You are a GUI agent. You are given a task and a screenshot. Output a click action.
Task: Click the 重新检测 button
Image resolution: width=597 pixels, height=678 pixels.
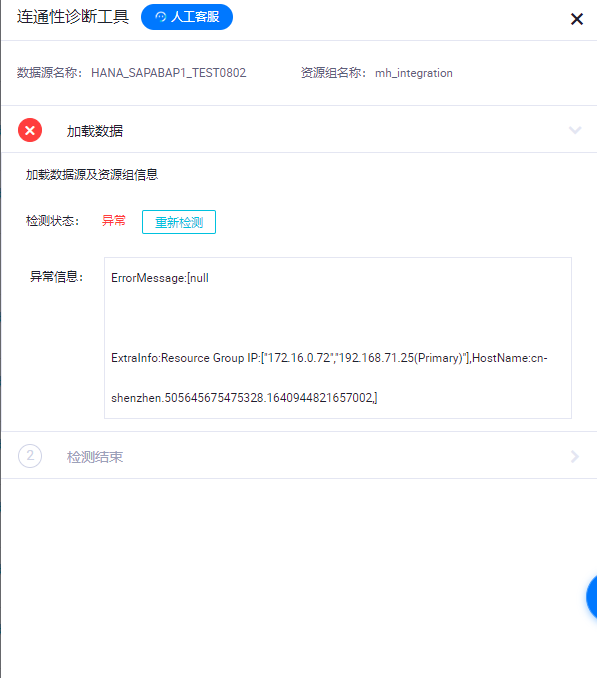(x=179, y=222)
